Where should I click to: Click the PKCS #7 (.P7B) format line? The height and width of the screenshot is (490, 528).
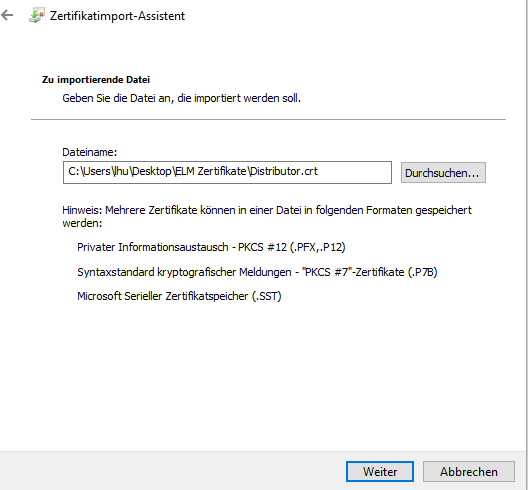coord(257,272)
